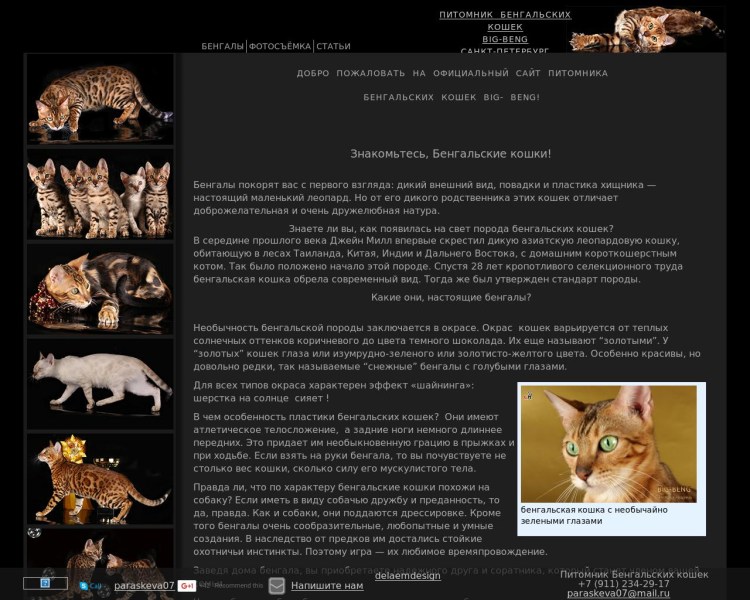Click the ПИТОМНИК БЕНГАЛЬСКИХ КОШЕК header link
The height and width of the screenshot is (600, 750).
[x=505, y=21]
